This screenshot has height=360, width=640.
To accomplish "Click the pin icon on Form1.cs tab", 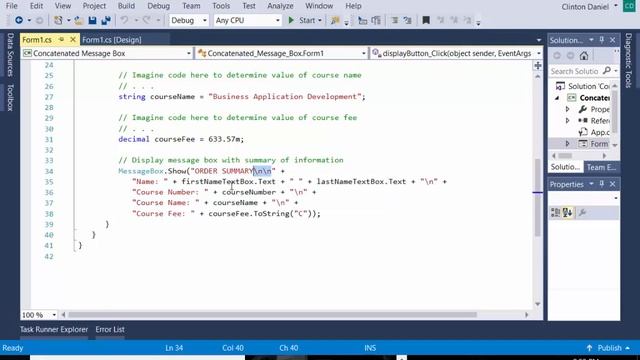I will (62, 40).
